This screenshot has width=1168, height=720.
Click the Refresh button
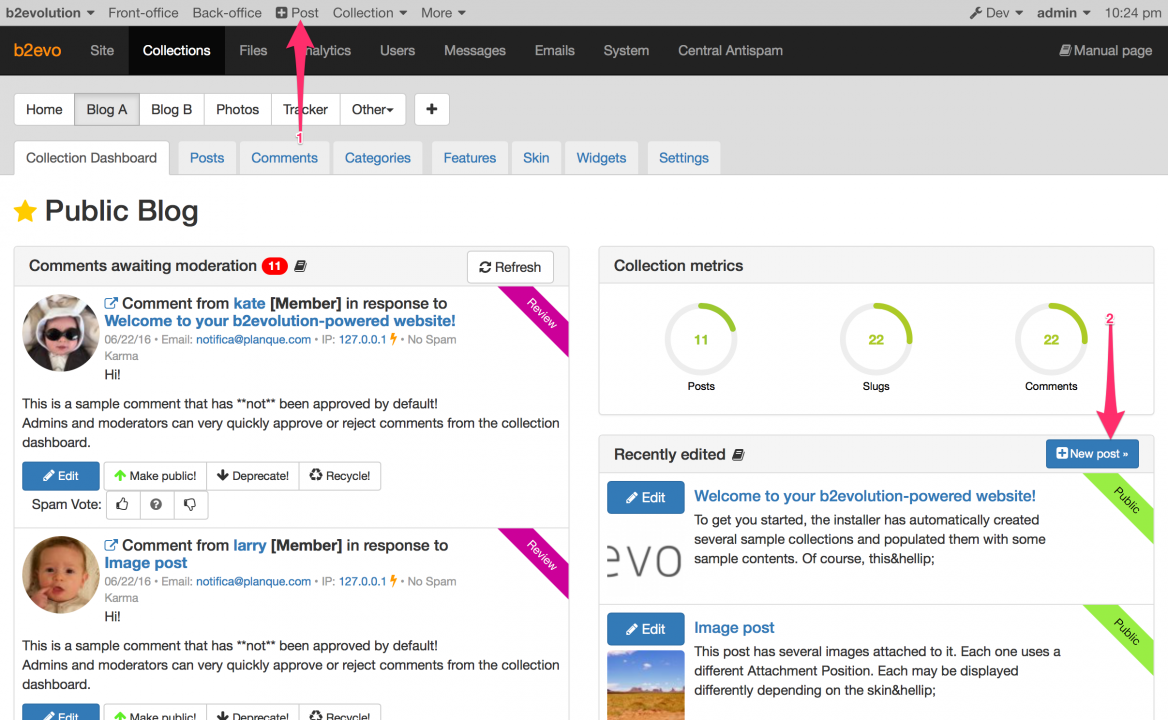click(x=510, y=267)
